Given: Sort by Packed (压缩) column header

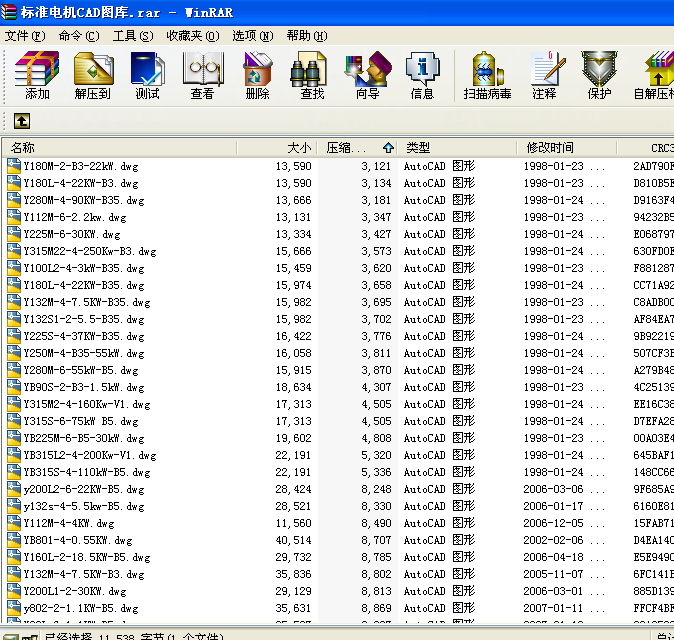Looking at the screenshot, I should click(x=358, y=148).
